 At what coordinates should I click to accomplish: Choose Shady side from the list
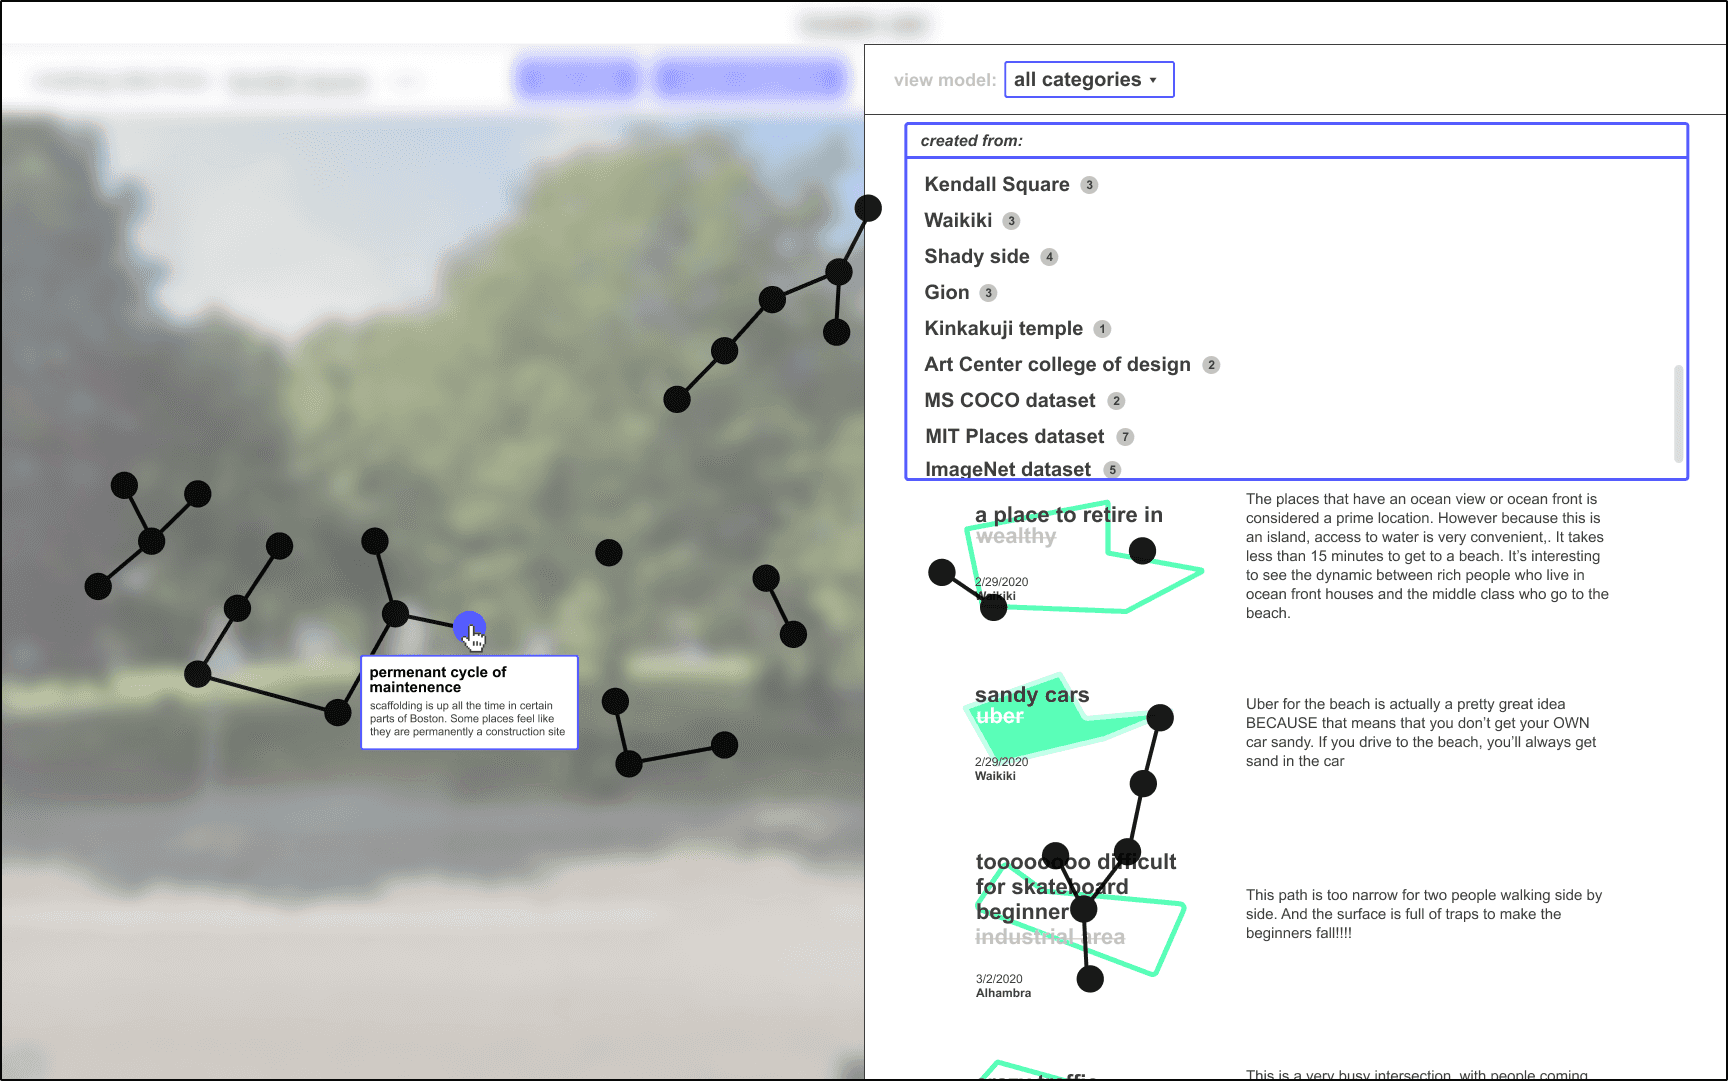coord(977,256)
